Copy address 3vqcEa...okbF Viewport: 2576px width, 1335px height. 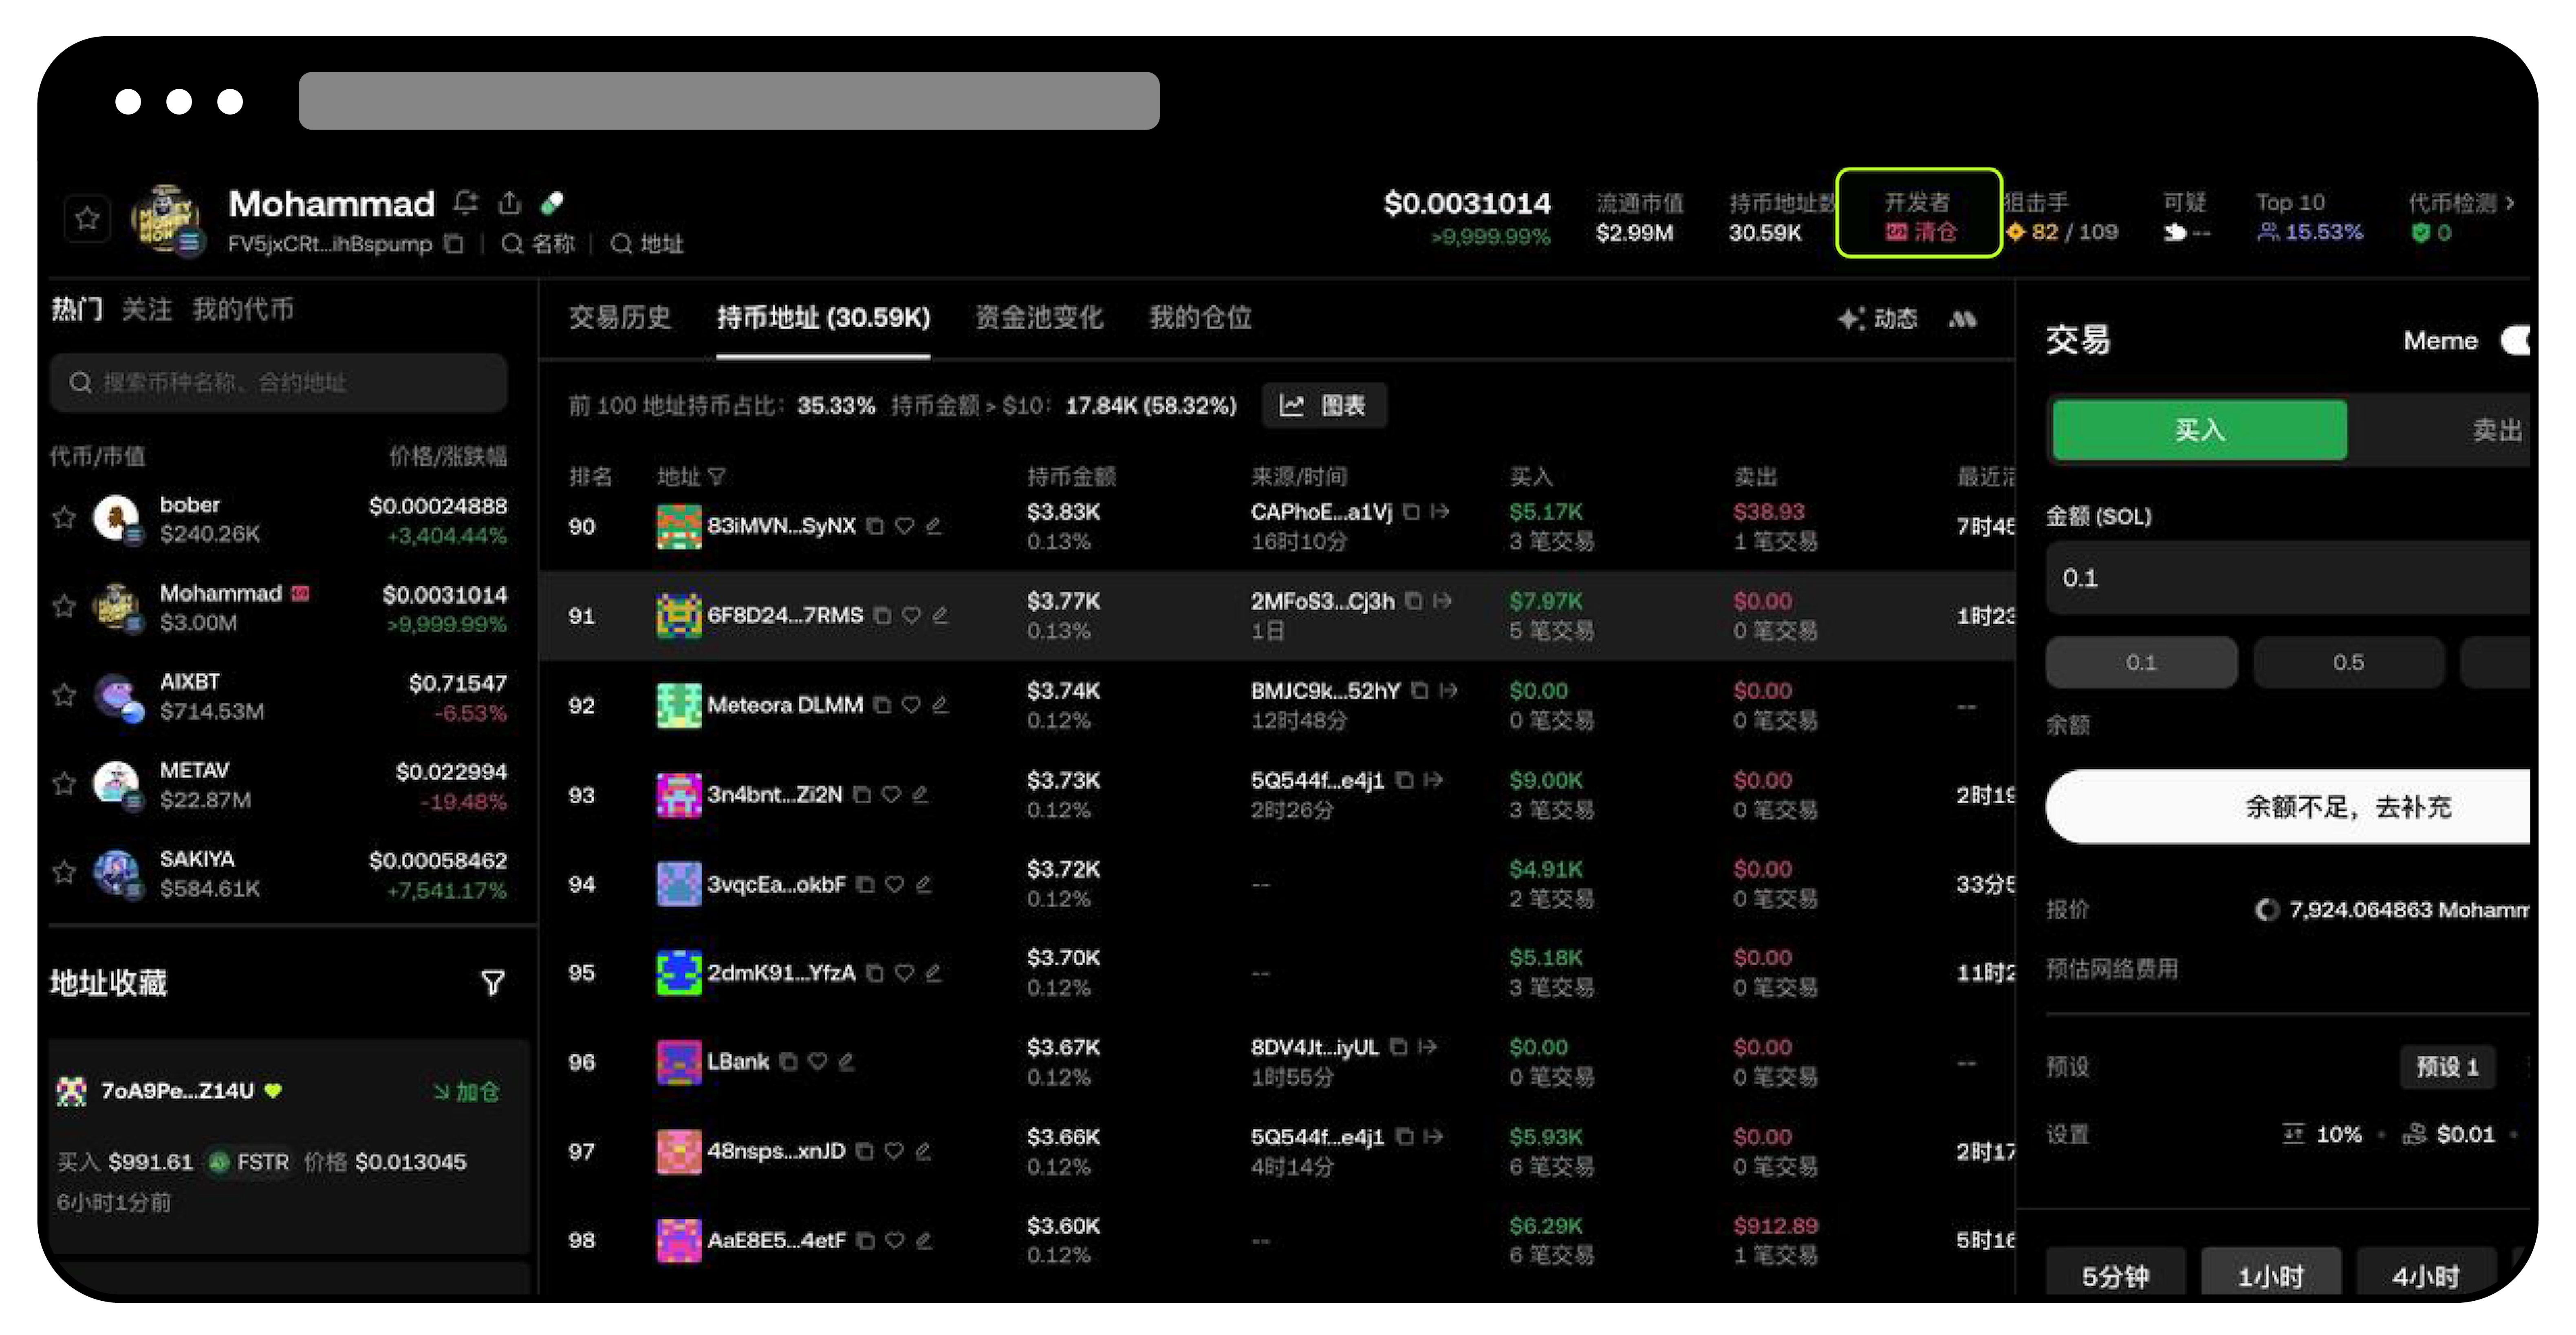coord(866,884)
